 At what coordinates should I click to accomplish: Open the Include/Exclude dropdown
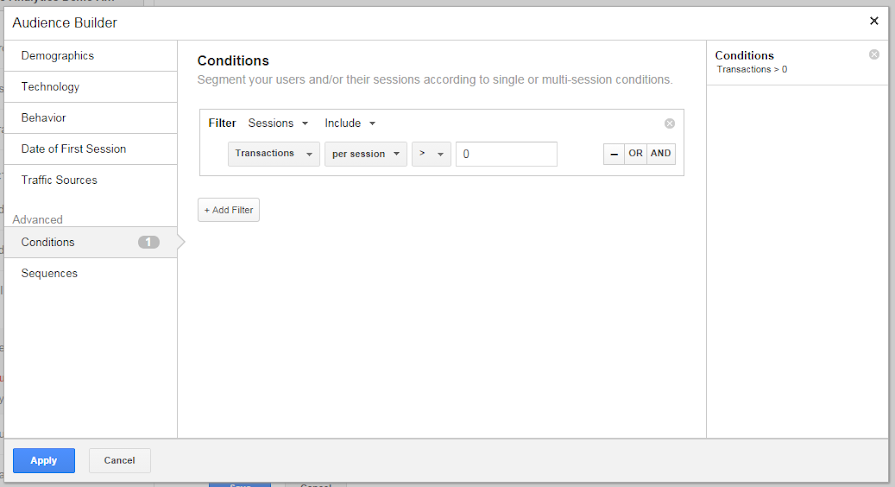pyautogui.click(x=350, y=123)
